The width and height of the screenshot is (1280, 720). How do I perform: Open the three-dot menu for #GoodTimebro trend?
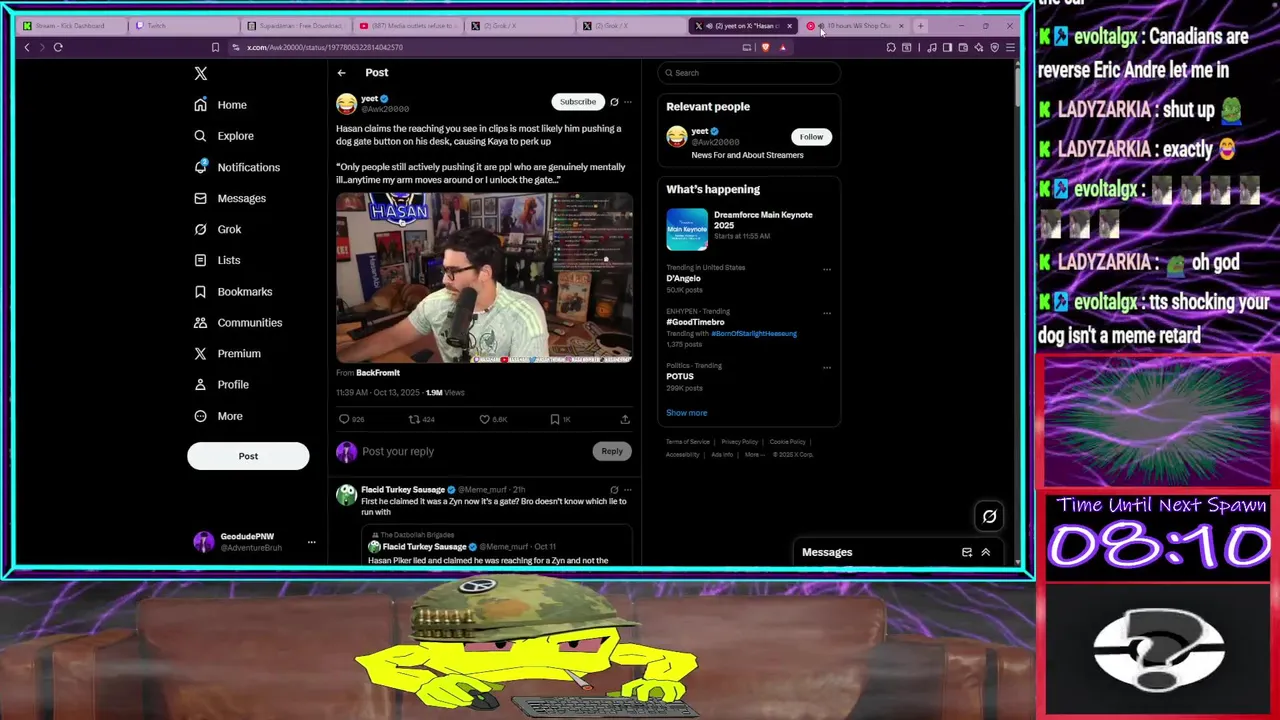[827, 312]
